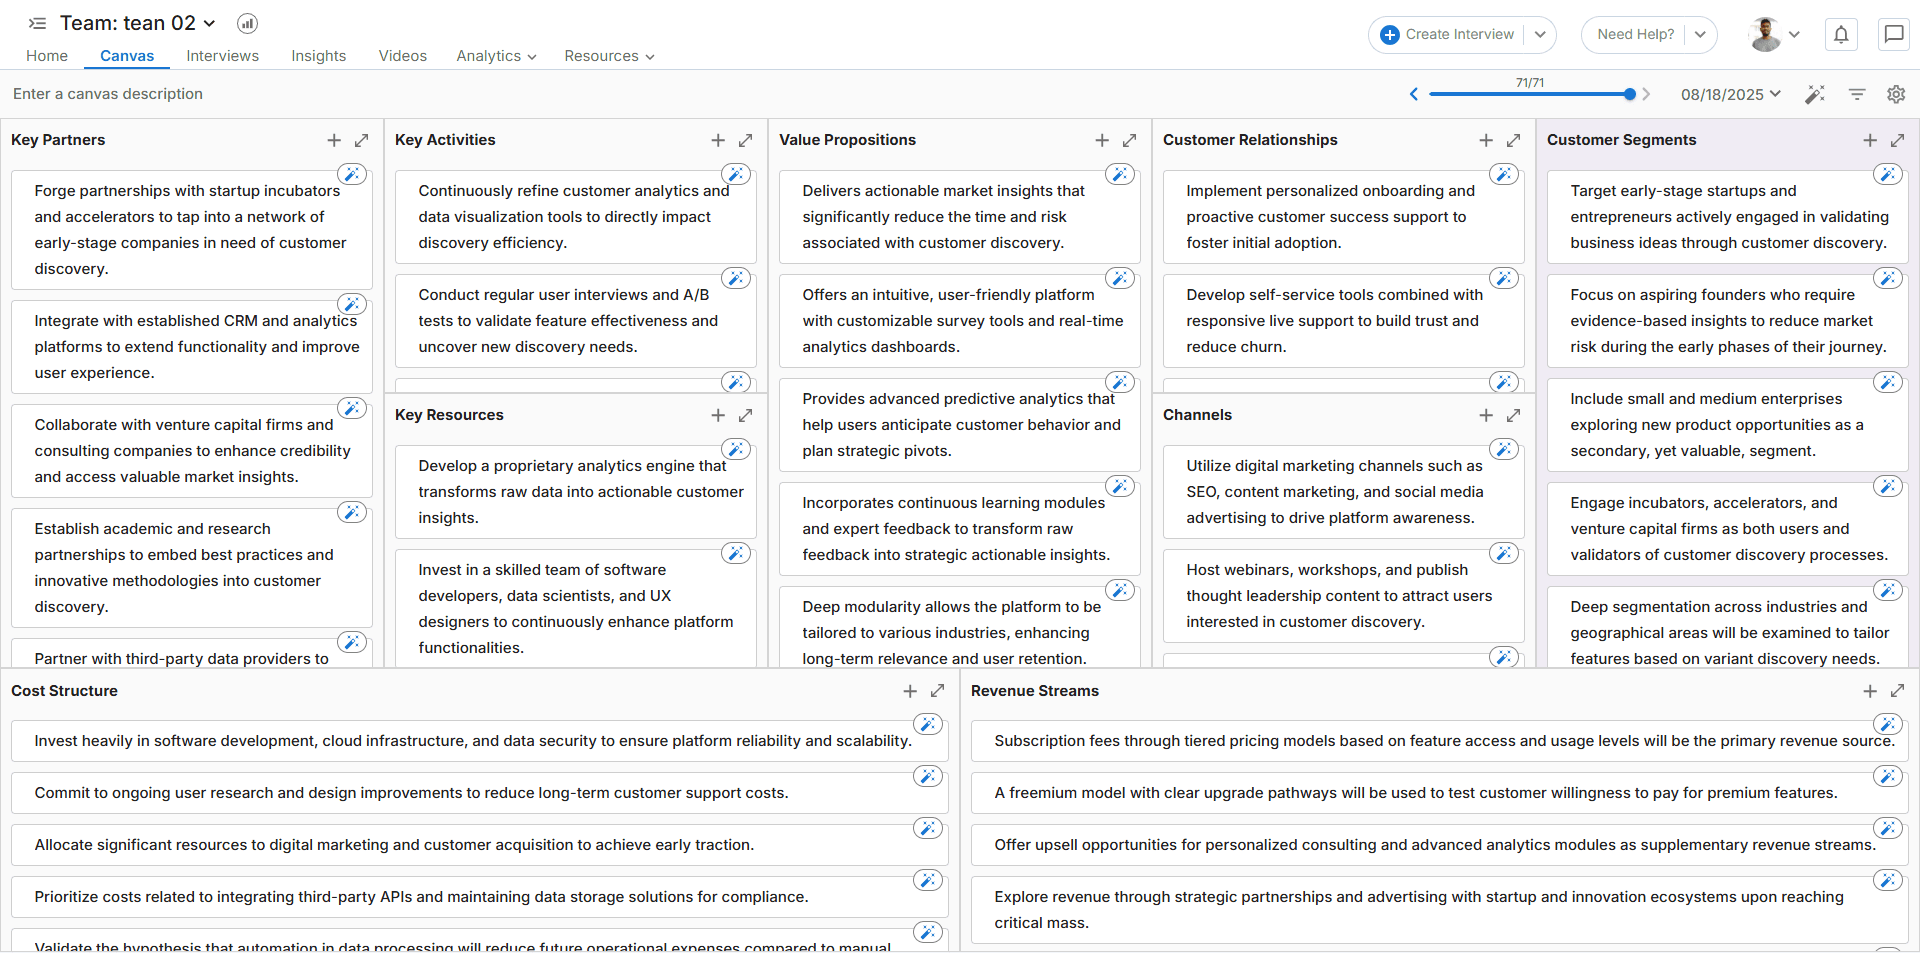The height and width of the screenshot is (953, 1920).
Task: Add a card to Customer Segments
Action: [x=1870, y=141]
